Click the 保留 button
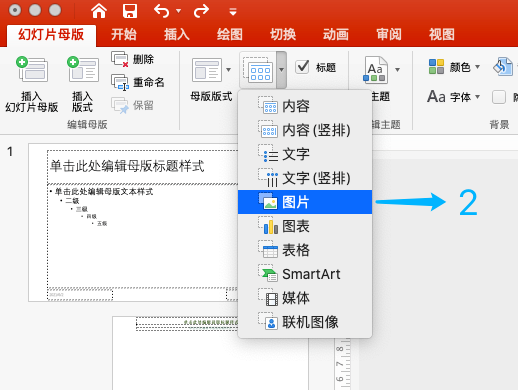This screenshot has height=390, width=518. click(132, 105)
